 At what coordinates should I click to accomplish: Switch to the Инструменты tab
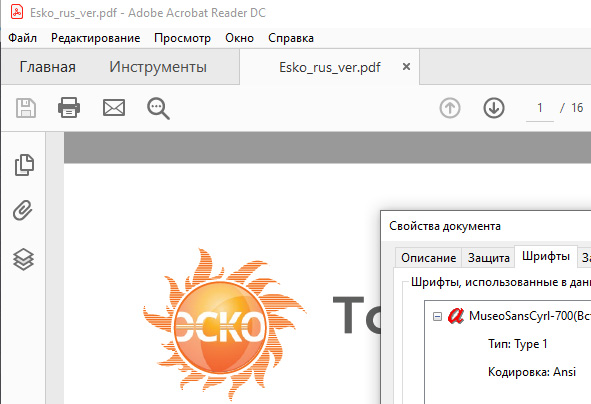(158, 67)
